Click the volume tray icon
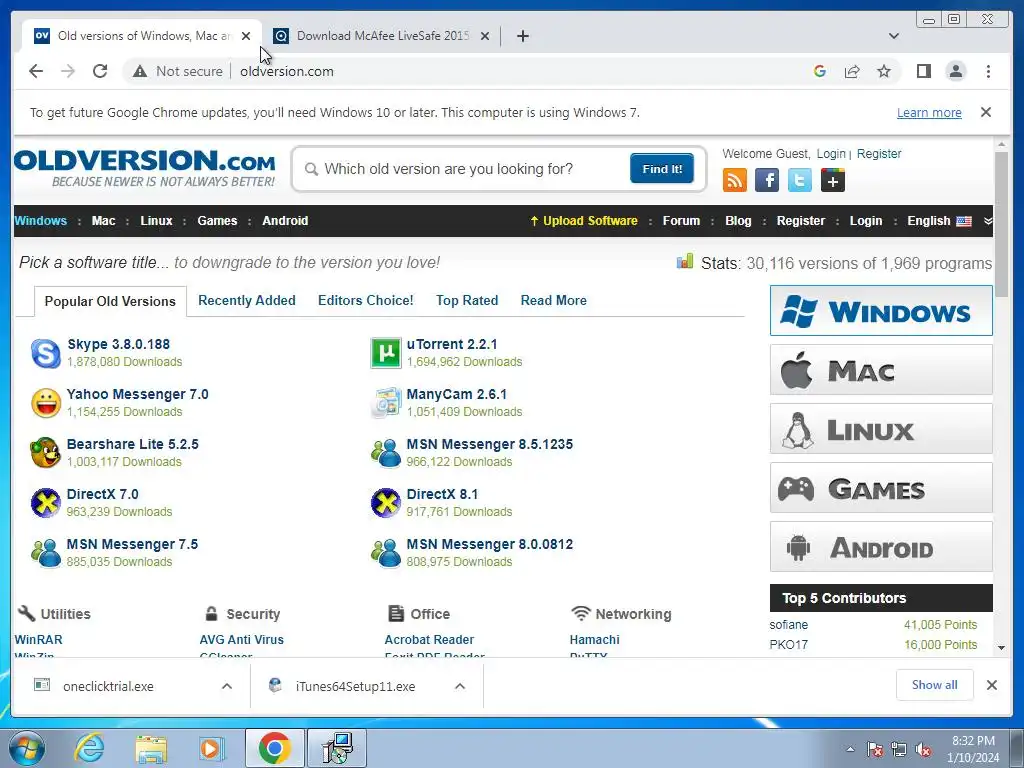 point(923,749)
